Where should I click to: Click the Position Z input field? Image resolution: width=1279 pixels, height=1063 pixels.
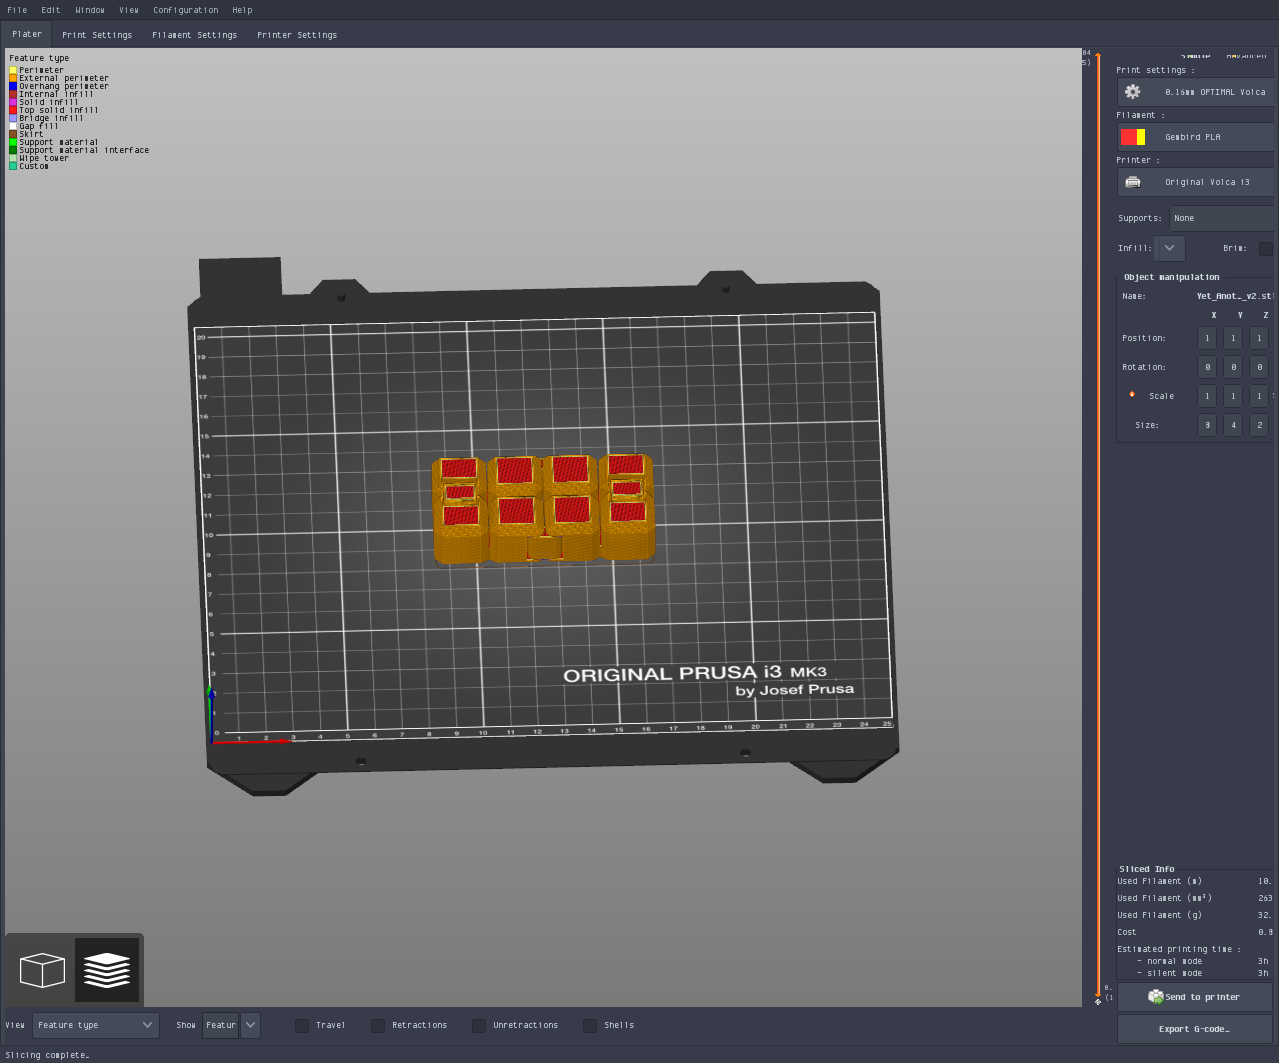click(x=1260, y=338)
